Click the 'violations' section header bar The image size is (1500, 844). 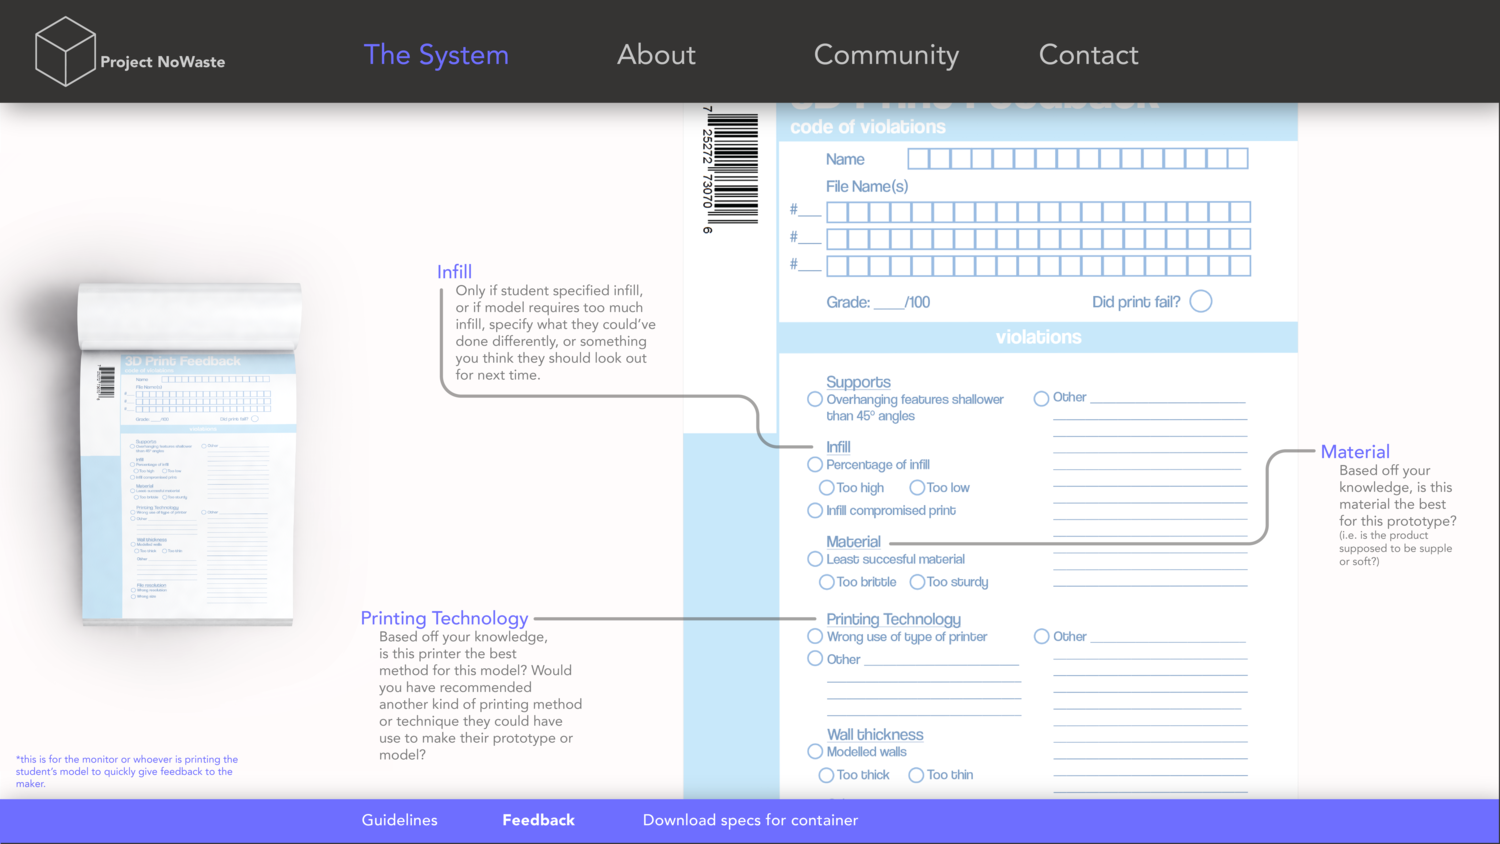(1038, 337)
